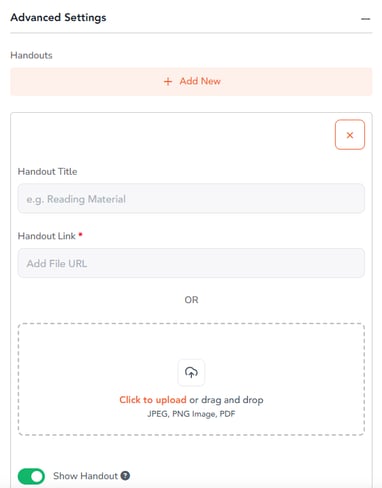The width and height of the screenshot is (382, 488).
Task: Toggle the Show Handout switch off
Action: pos(31,476)
